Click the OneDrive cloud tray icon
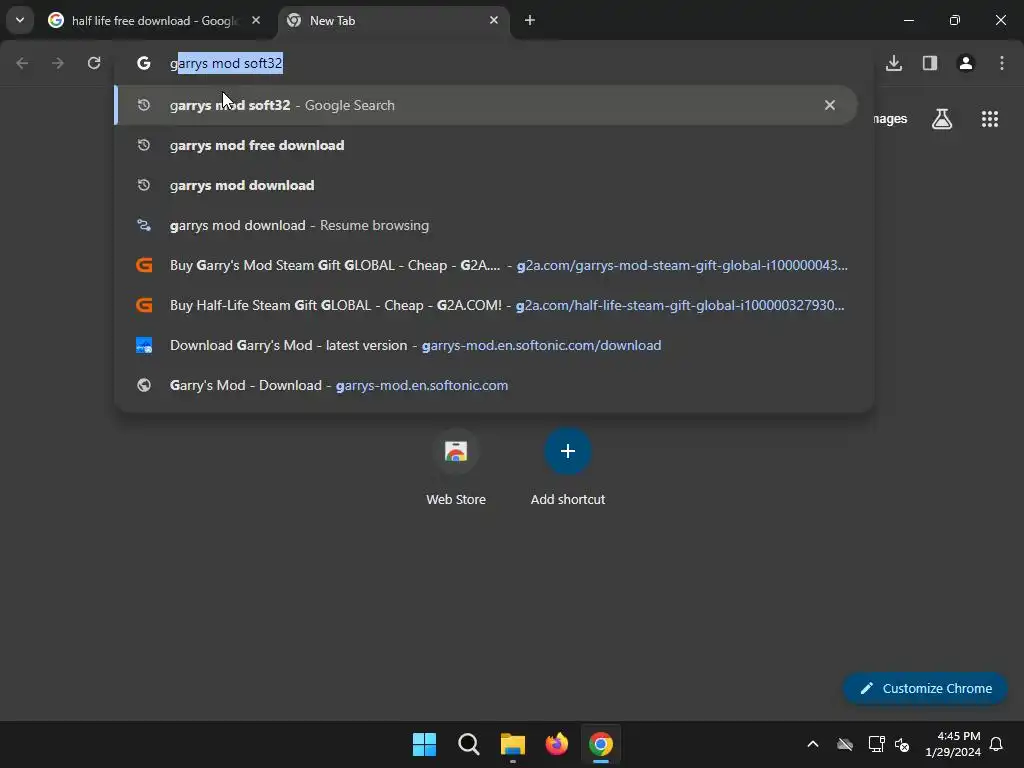Viewport: 1024px width, 768px height. coord(845,744)
